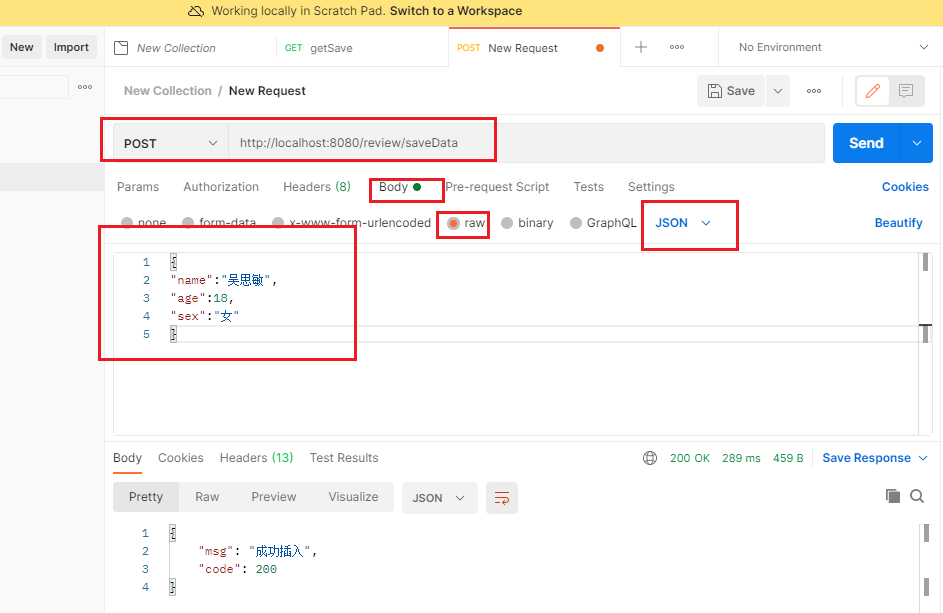Open the Pre-request Script tab
The width and height of the screenshot is (943, 613).
pyautogui.click(x=497, y=187)
